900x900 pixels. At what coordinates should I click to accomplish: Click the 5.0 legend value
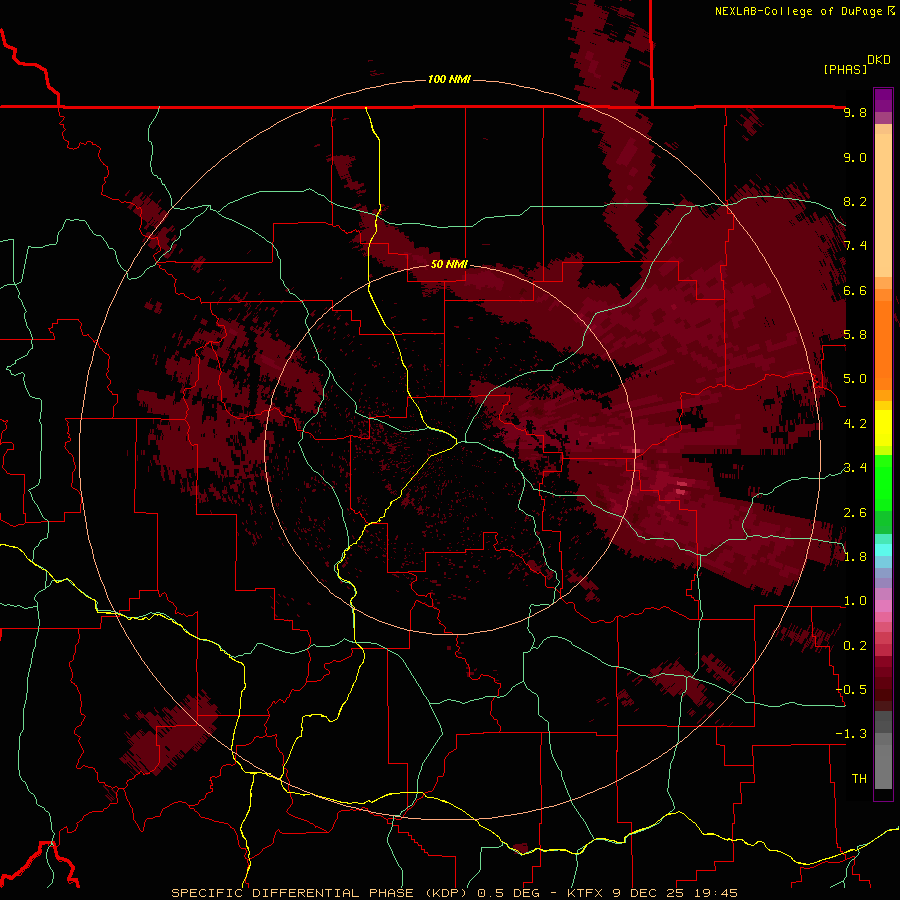pyautogui.click(x=855, y=379)
